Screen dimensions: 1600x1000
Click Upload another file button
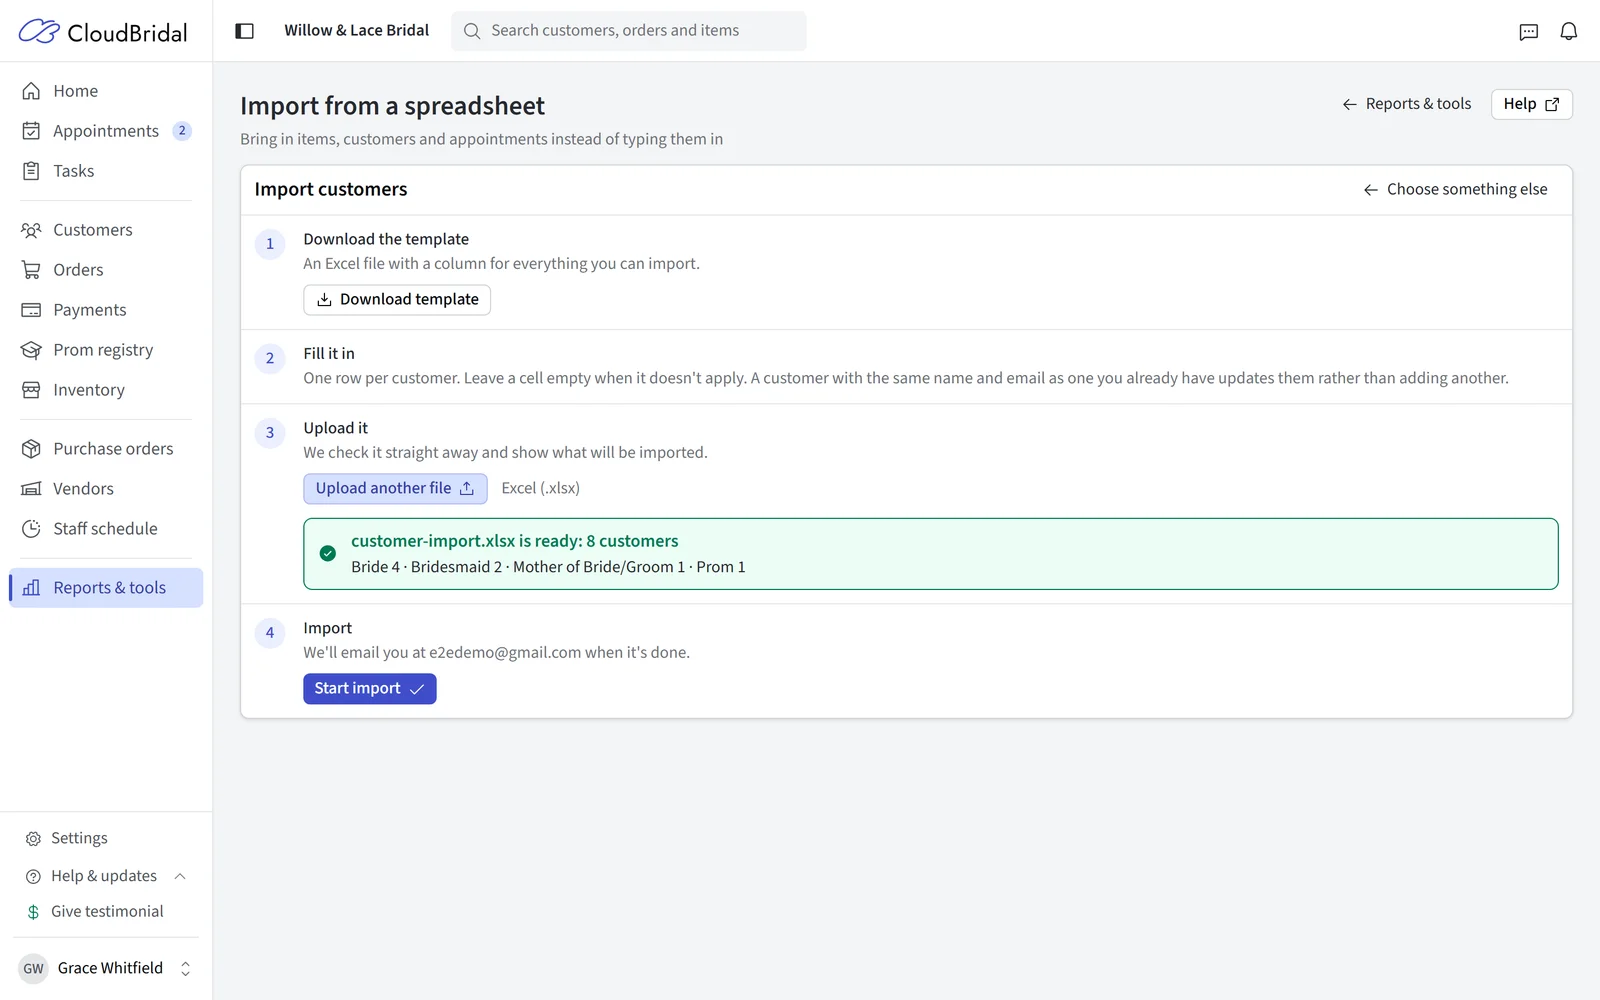(395, 489)
